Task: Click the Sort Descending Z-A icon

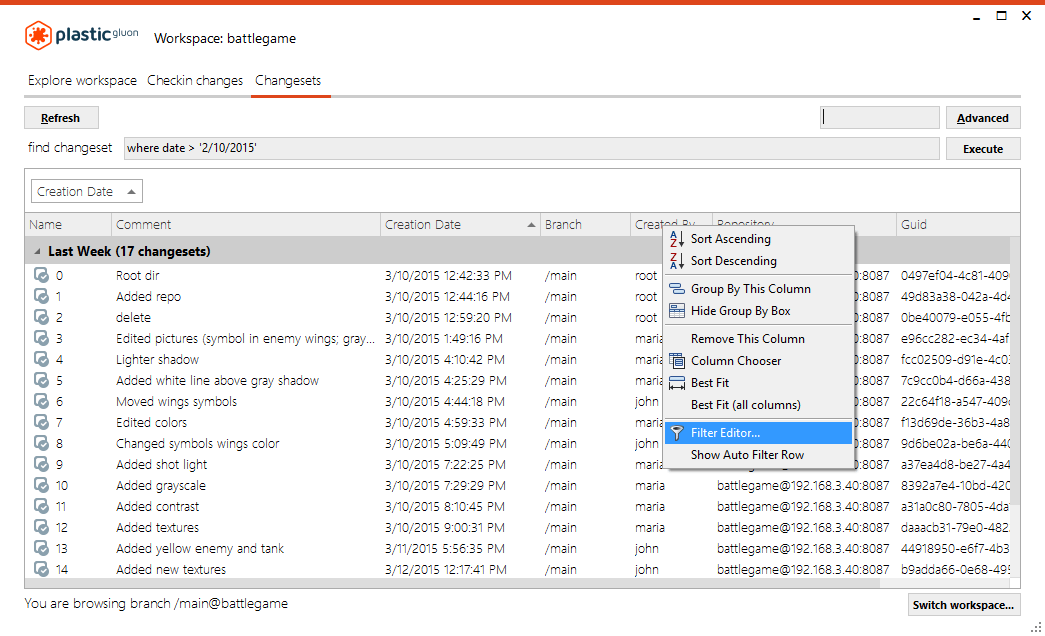Action: pyautogui.click(x=676, y=261)
